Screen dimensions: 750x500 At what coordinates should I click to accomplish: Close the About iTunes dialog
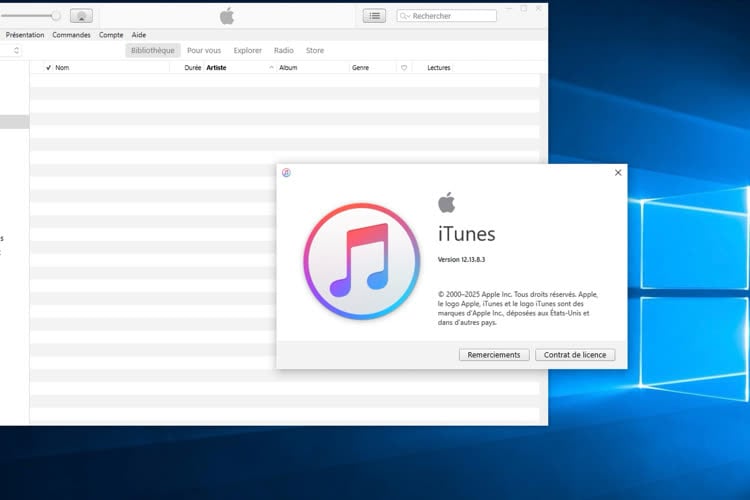pyautogui.click(x=618, y=173)
